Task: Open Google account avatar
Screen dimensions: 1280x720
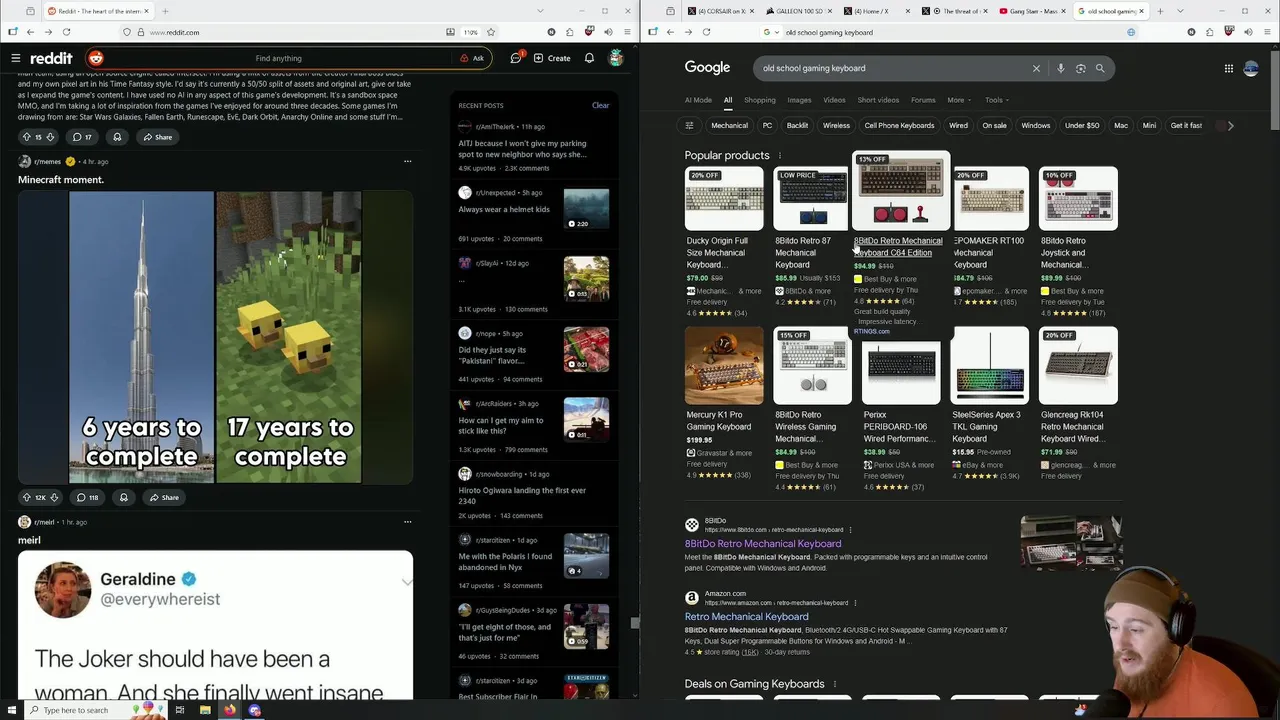Action: [x=1251, y=68]
